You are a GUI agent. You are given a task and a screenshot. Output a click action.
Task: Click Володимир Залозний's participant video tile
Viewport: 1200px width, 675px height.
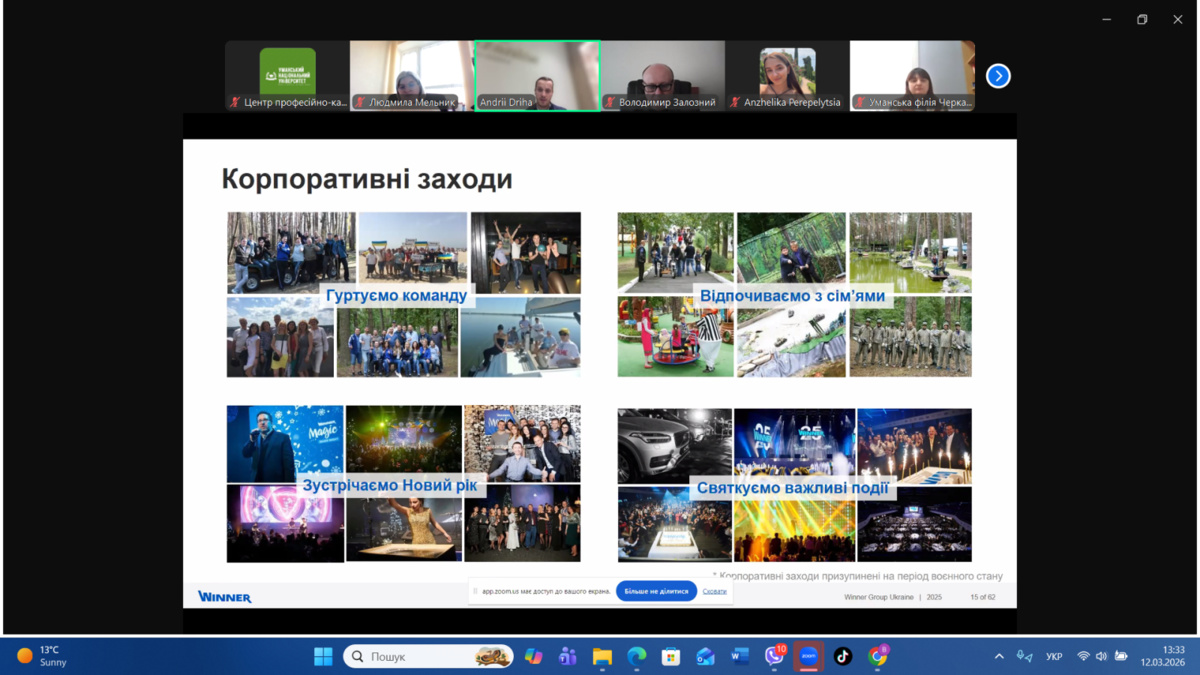[662, 75]
